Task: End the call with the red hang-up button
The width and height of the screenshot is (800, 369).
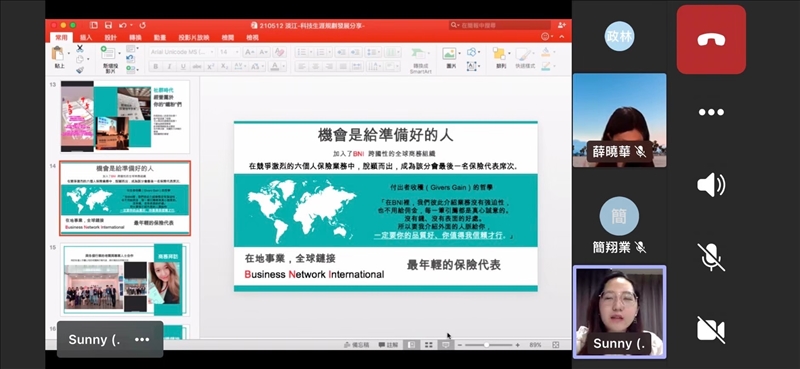Action: [711, 39]
